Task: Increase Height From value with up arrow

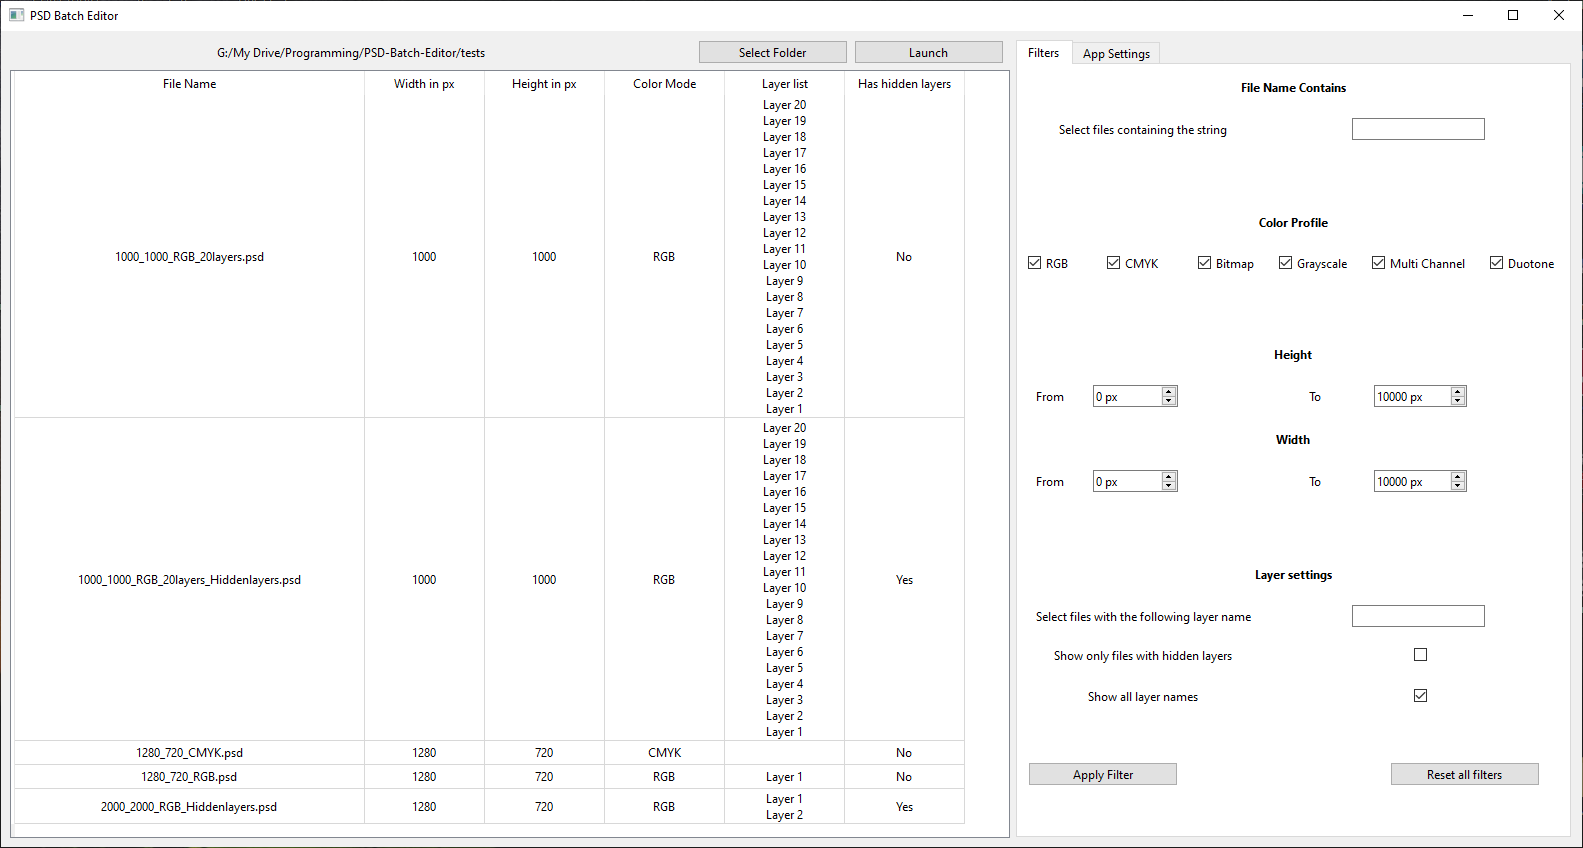Action: [1169, 392]
